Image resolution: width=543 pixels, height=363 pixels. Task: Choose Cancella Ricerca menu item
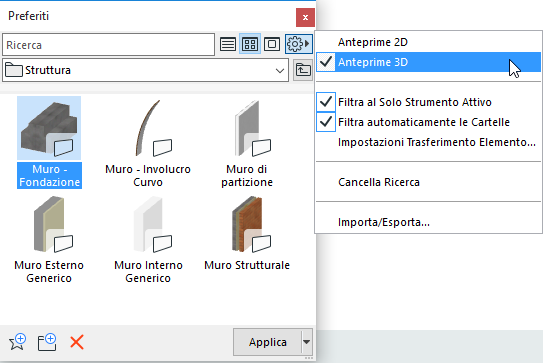pos(428,182)
